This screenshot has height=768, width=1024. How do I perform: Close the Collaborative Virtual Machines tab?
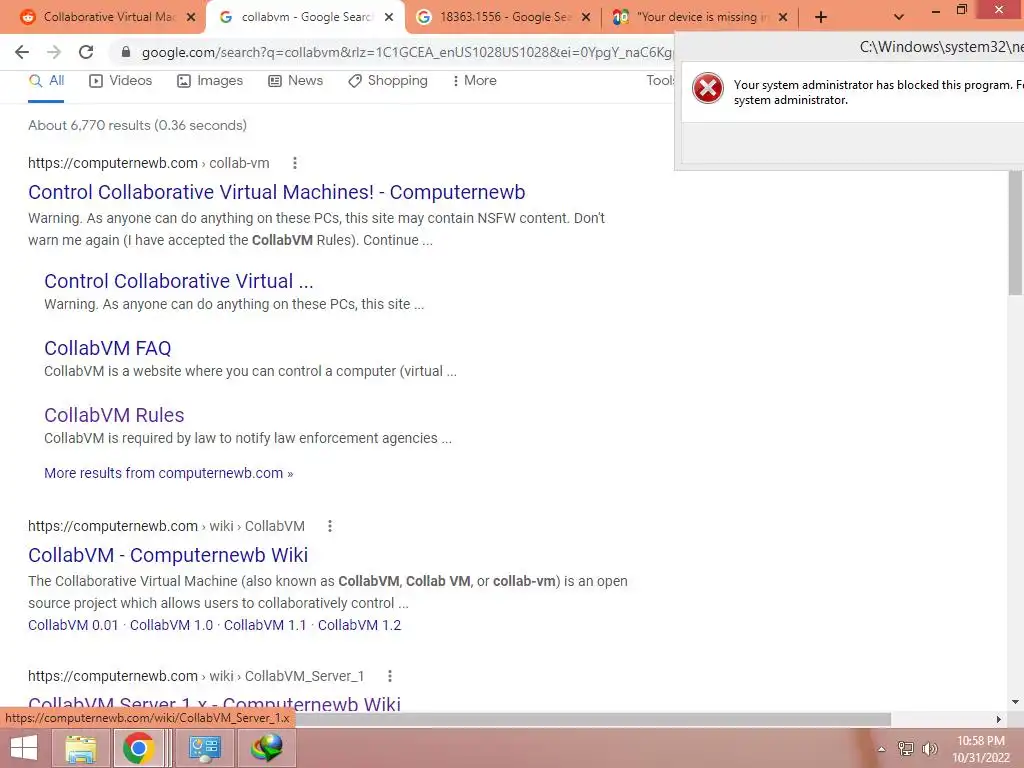(x=191, y=18)
